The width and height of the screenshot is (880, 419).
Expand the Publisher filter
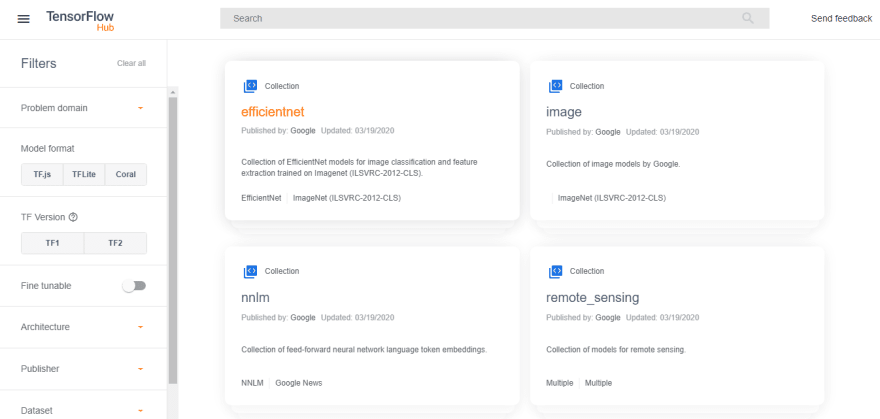click(x=84, y=369)
